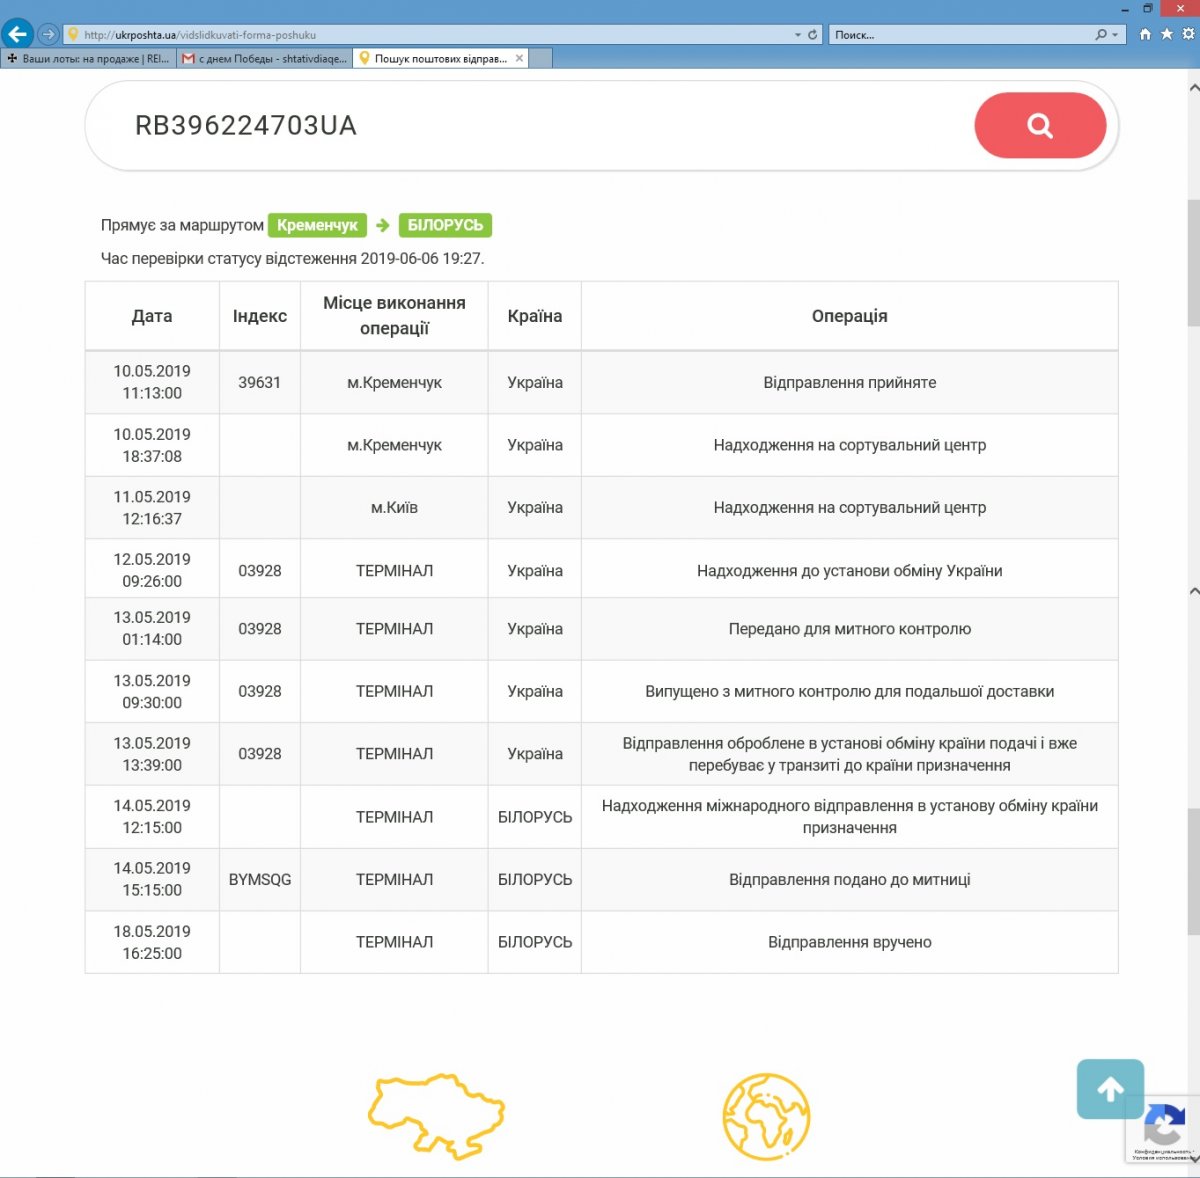Expand the address bar dropdown arrow
Screen dimensions: 1200x1178
[797, 35]
